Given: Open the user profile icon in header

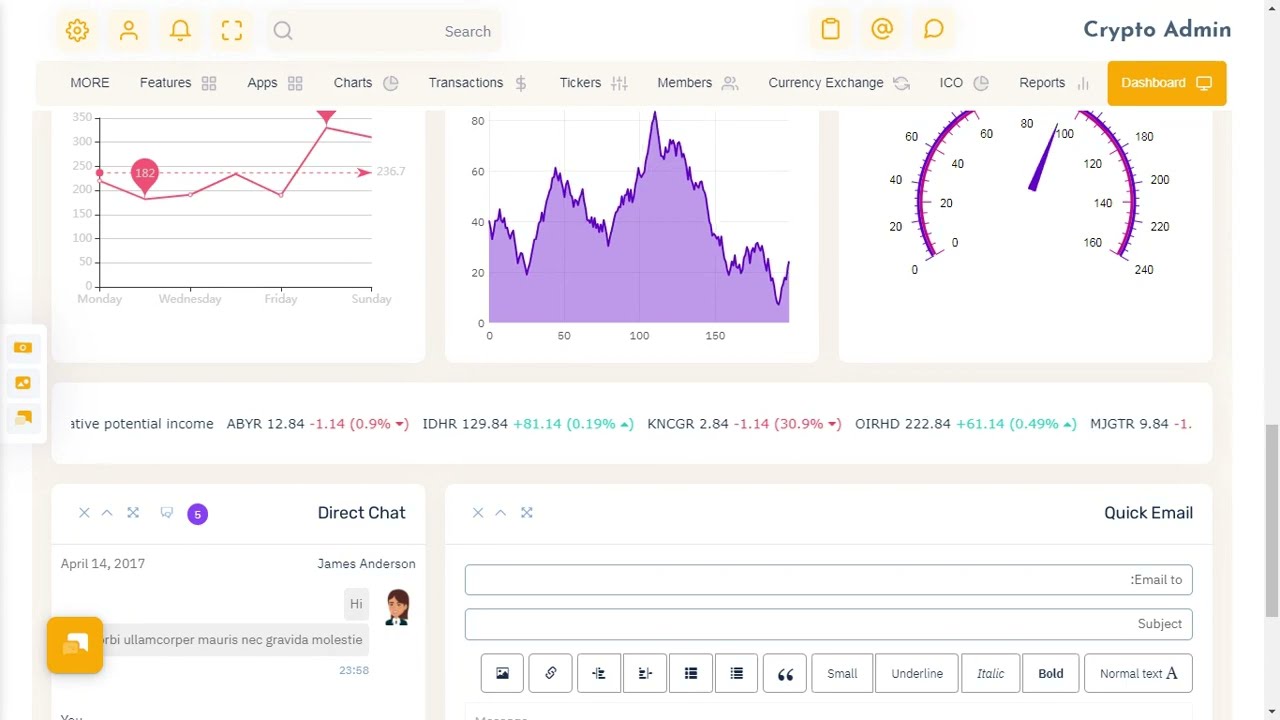Looking at the screenshot, I should 129,30.
